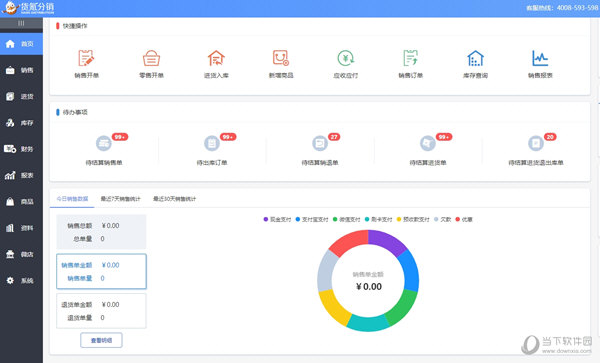Open the 系统 settings gear sidebar menu

[21, 280]
